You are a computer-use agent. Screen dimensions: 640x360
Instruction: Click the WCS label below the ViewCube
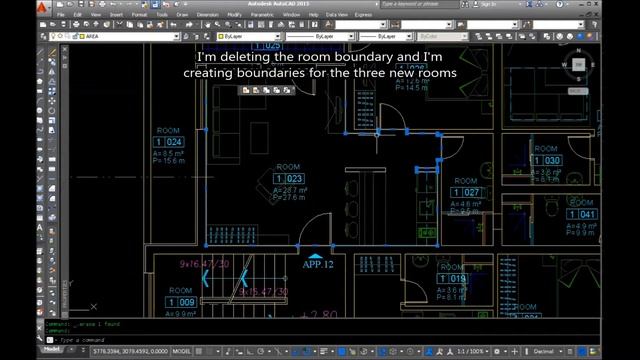click(578, 91)
